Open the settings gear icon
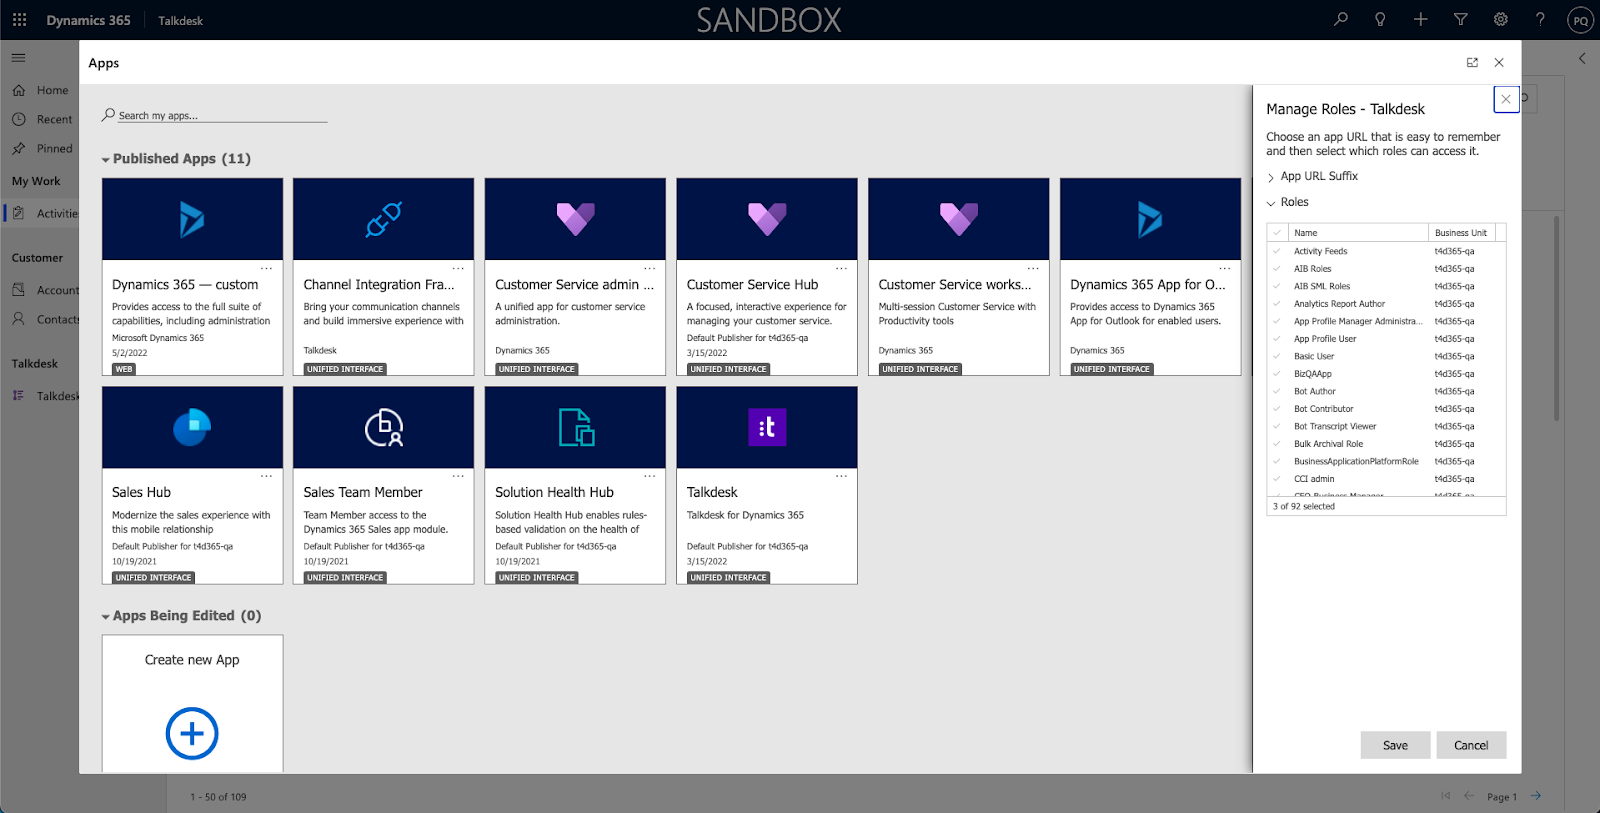The width and height of the screenshot is (1600, 813). [1500, 19]
